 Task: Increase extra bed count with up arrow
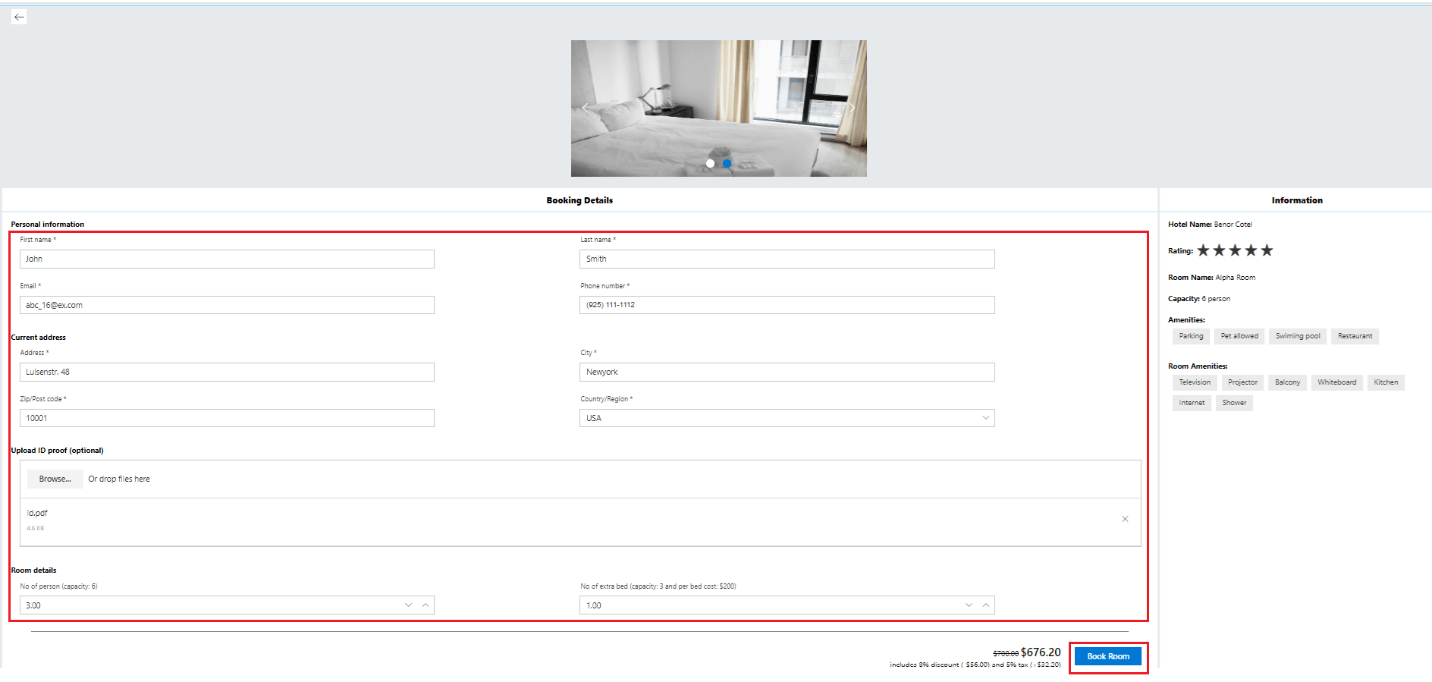(986, 605)
